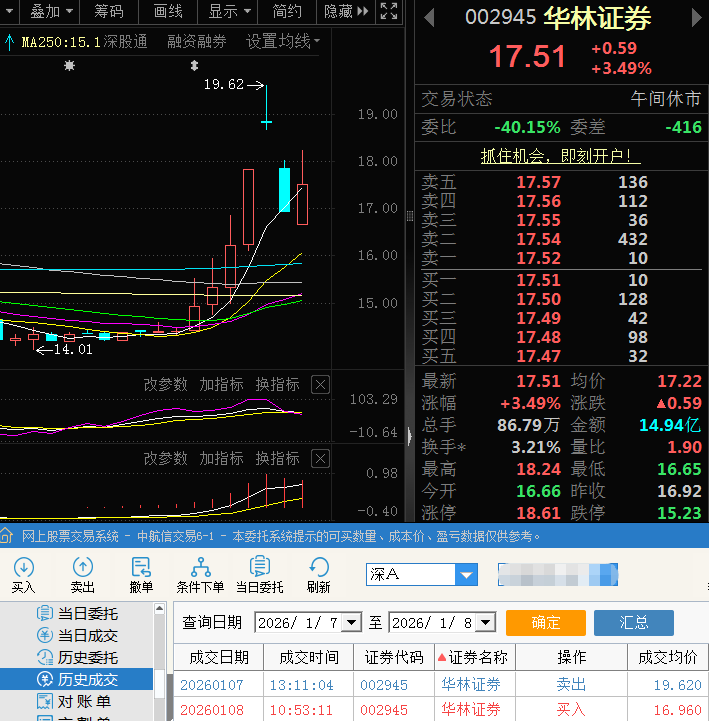
Task: Select 当日委托 in the sidebar tree
Action: point(78,613)
